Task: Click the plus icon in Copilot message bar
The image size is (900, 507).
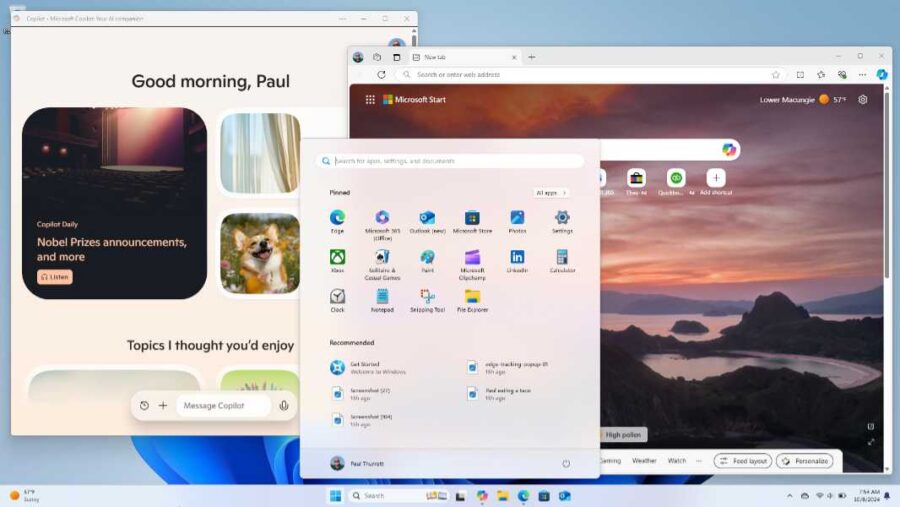Action: point(163,405)
